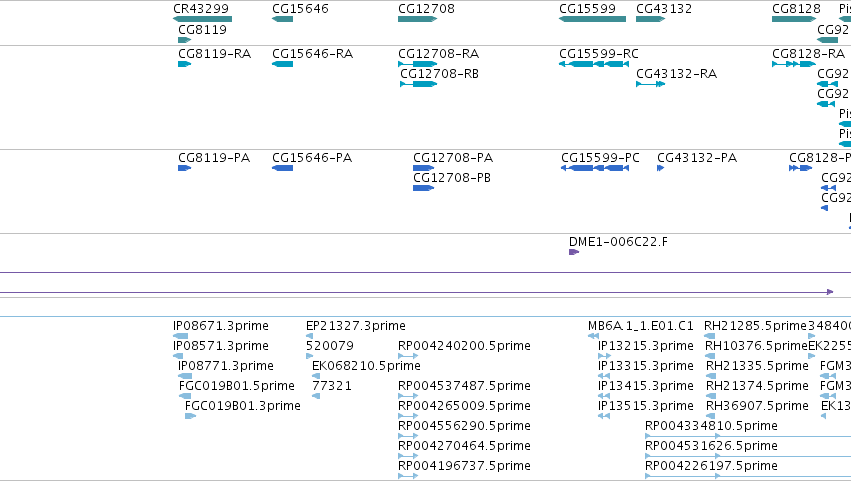Screen dimensions: 851x481
Task: Select protein CG15646-PA
Action: [282, 168]
